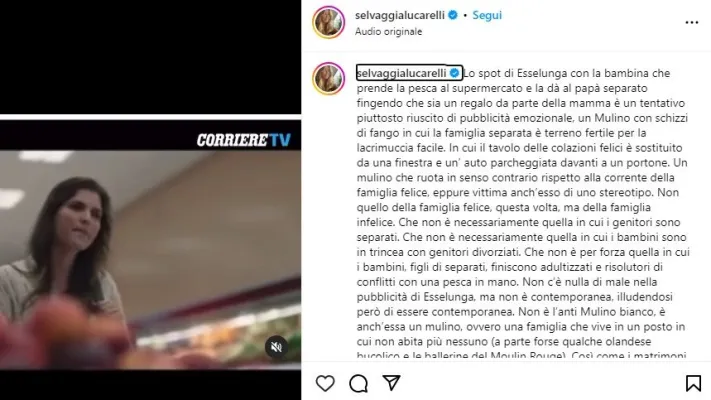Click the black bar below the video
This screenshot has width=711, height=400.
(150, 385)
